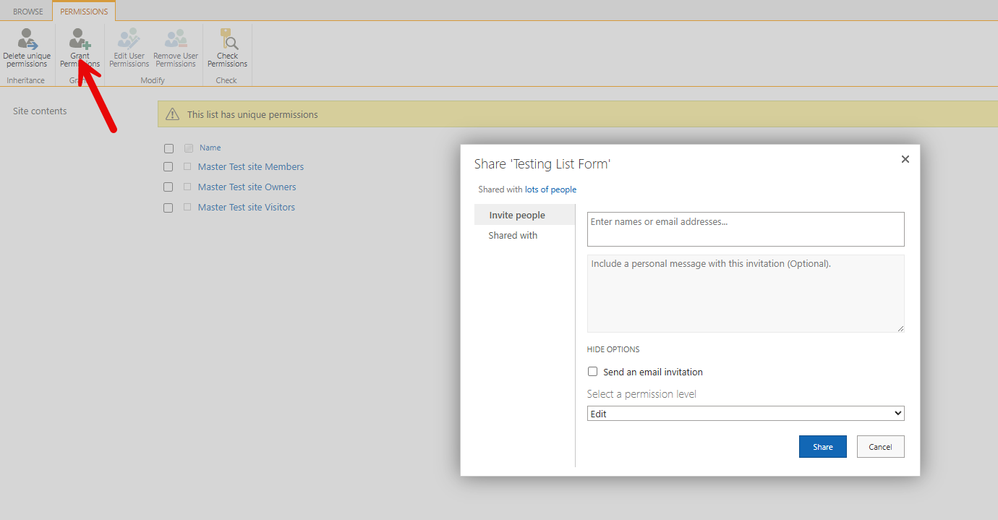Click Grant Permissions ribbon icon

click(80, 39)
